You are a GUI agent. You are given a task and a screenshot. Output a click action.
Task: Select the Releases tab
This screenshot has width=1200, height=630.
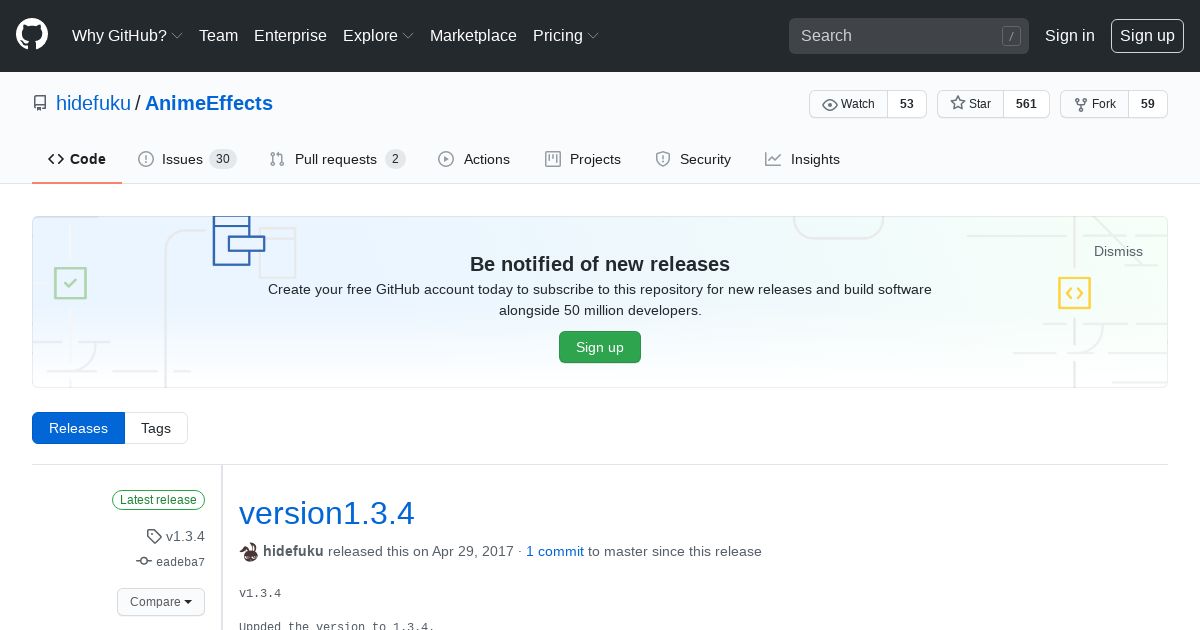point(78,428)
